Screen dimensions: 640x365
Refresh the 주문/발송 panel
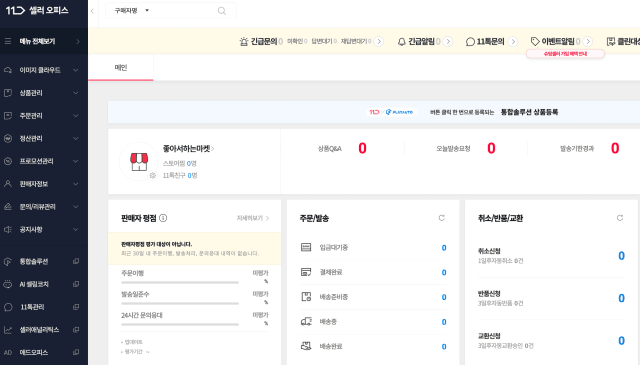442,218
